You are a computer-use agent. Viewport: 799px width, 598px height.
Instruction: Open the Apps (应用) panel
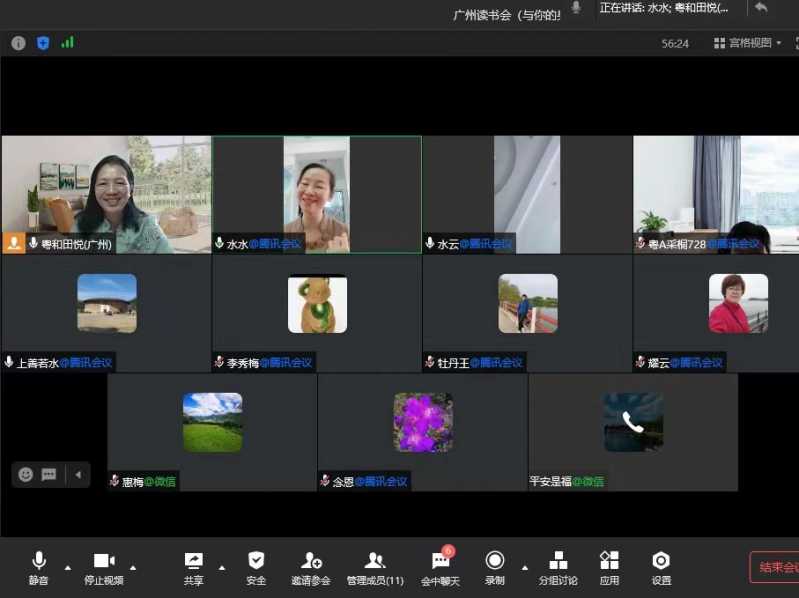tap(609, 567)
